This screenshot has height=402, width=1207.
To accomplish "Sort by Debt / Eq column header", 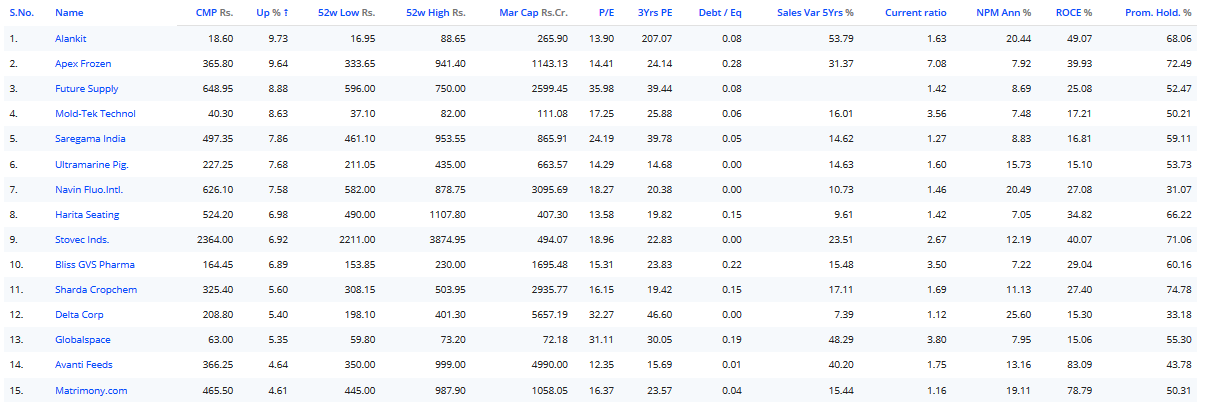I will click(x=720, y=12).
